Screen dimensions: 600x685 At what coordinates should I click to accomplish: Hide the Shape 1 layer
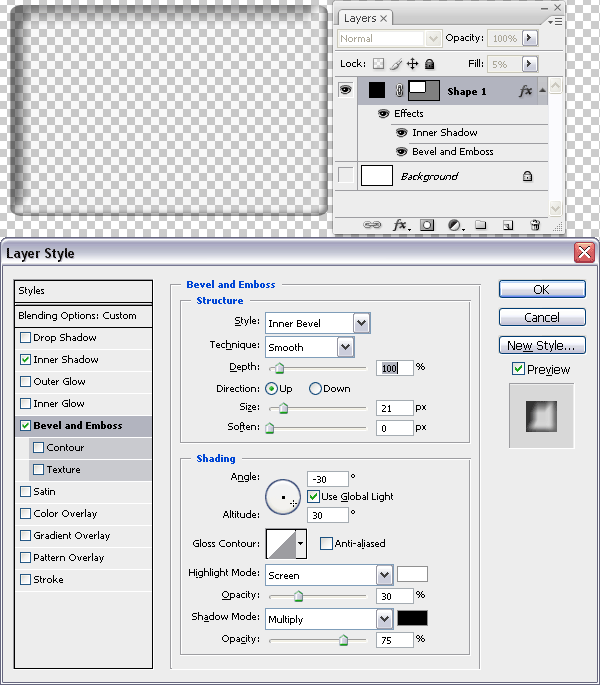346,91
